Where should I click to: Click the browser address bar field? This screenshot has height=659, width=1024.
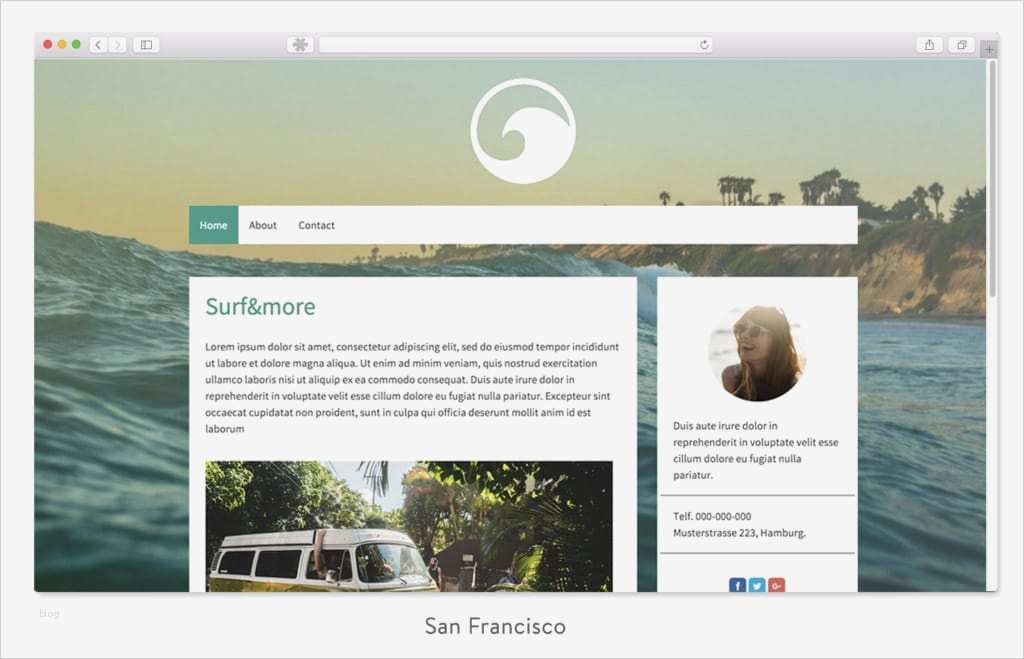tap(515, 44)
